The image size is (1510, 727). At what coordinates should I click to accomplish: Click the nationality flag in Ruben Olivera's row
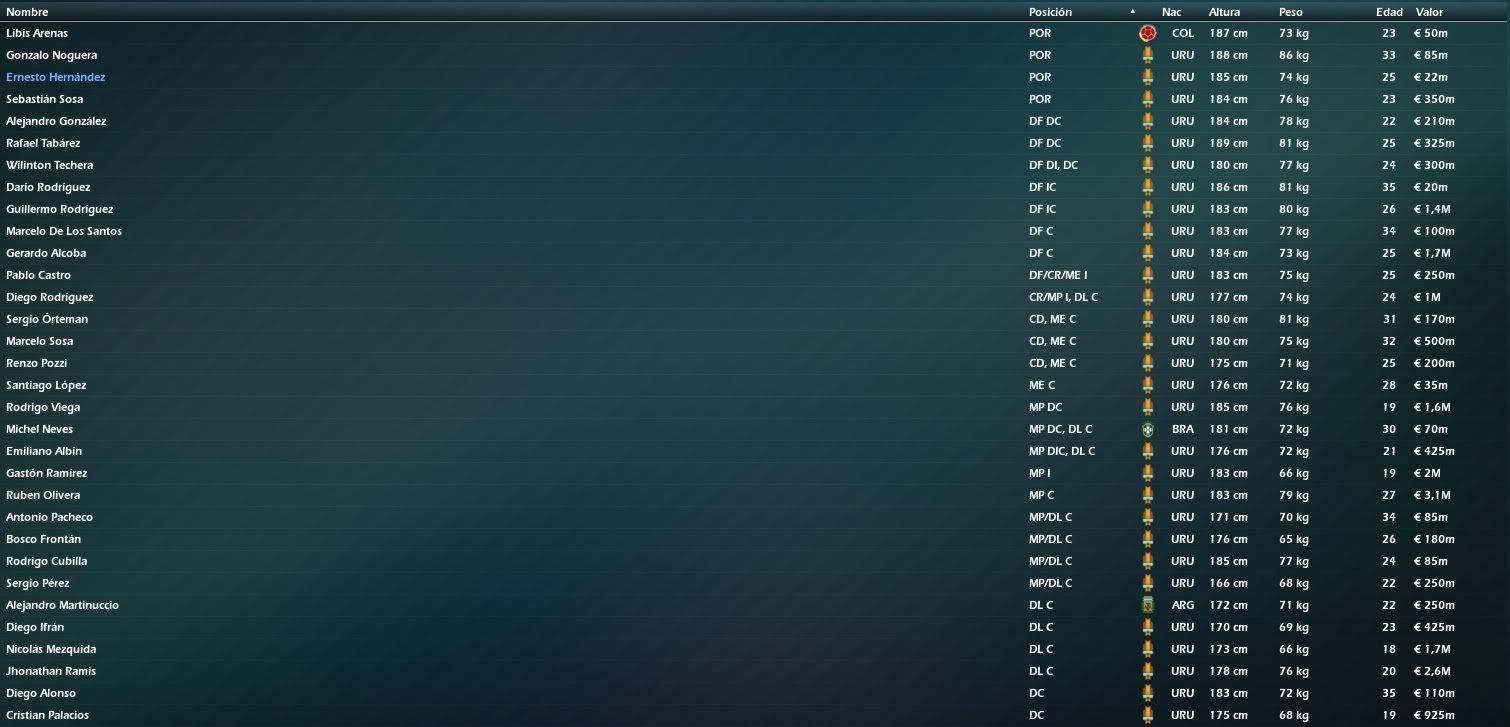tap(1147, 495)
